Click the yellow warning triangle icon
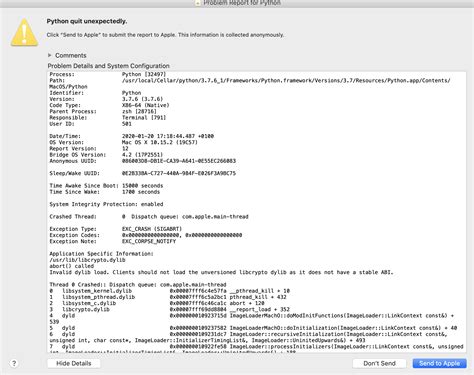 click(x=24, y=32)
